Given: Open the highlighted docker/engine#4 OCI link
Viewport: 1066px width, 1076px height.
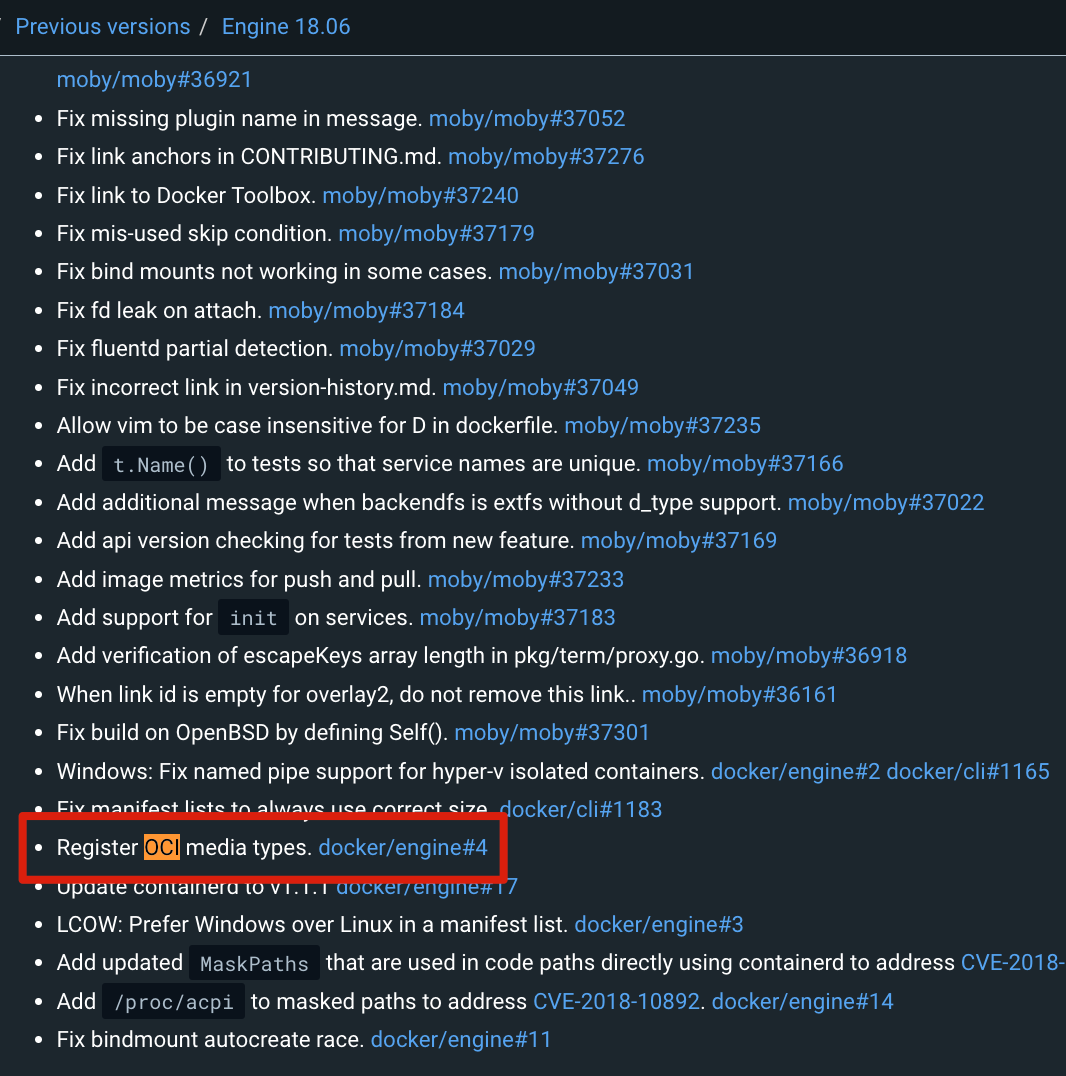Looking at the screenshot, I should [x=402, y=847].
